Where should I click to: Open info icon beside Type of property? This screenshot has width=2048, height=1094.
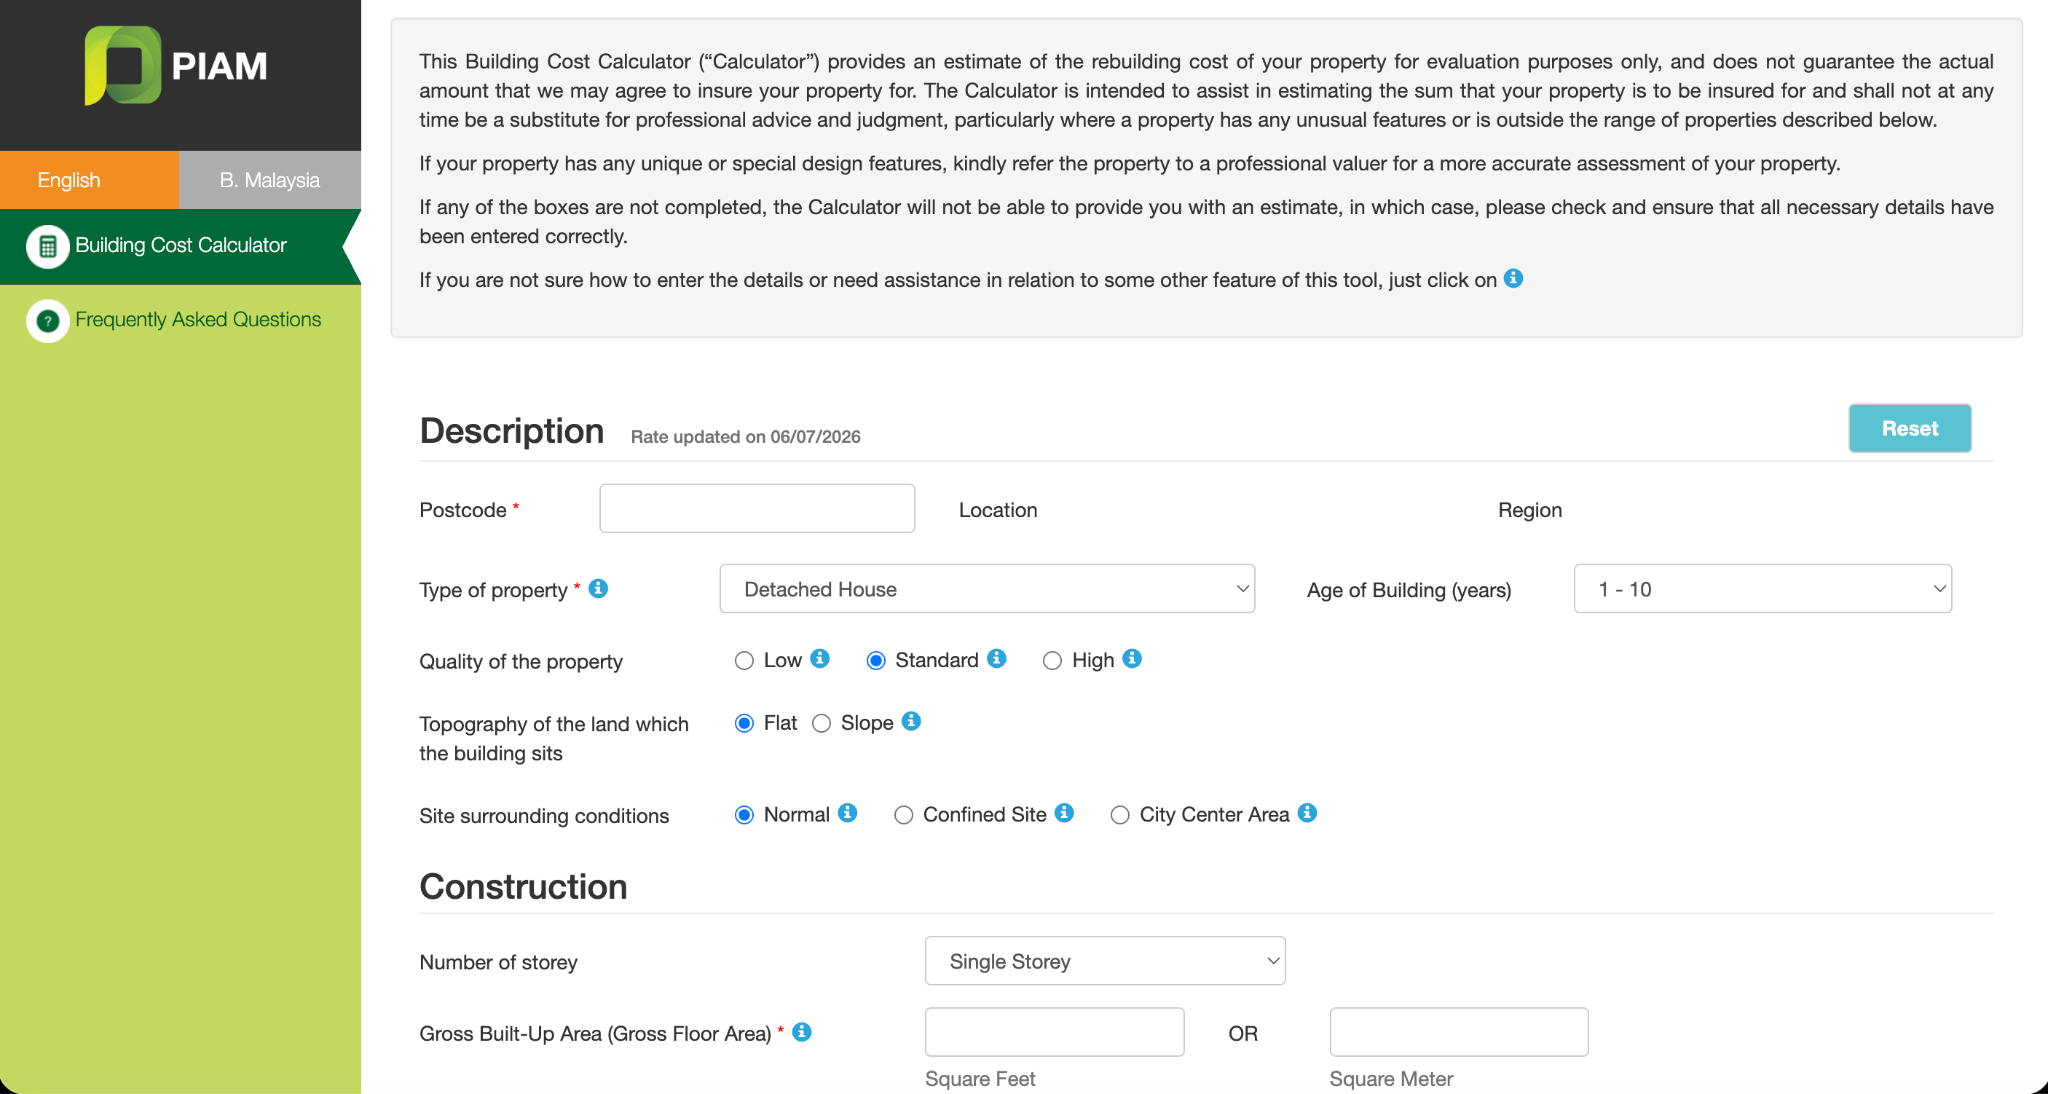(x=598, y=588)
